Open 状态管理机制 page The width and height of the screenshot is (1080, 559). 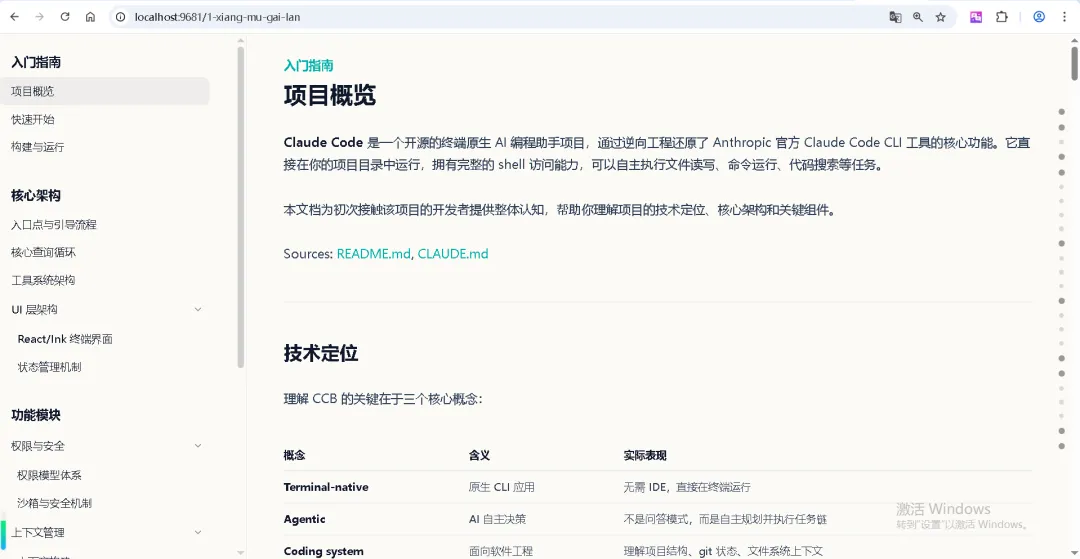coord(50,367)
